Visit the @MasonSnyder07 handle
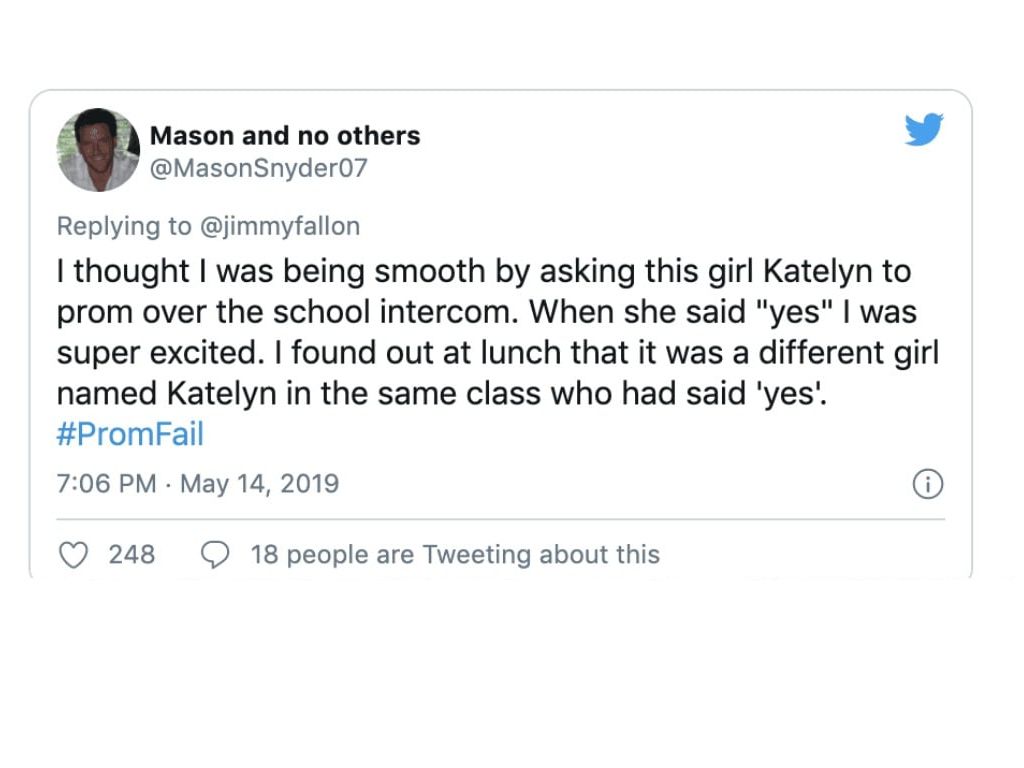This screenshot has height=768, width=1024. pos(259,168)
